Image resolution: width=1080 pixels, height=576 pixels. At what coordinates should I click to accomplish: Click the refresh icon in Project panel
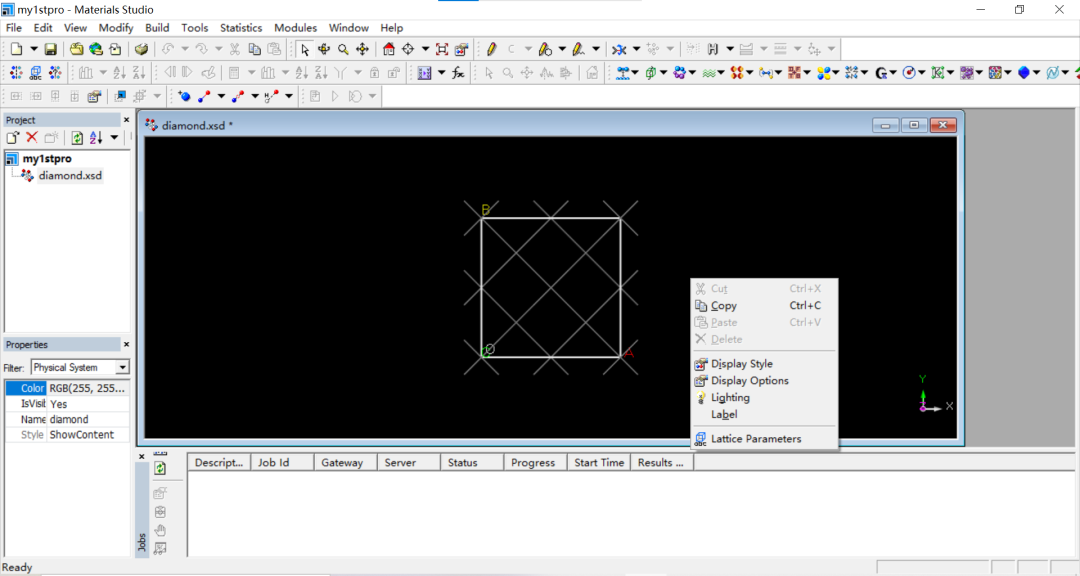77,138
